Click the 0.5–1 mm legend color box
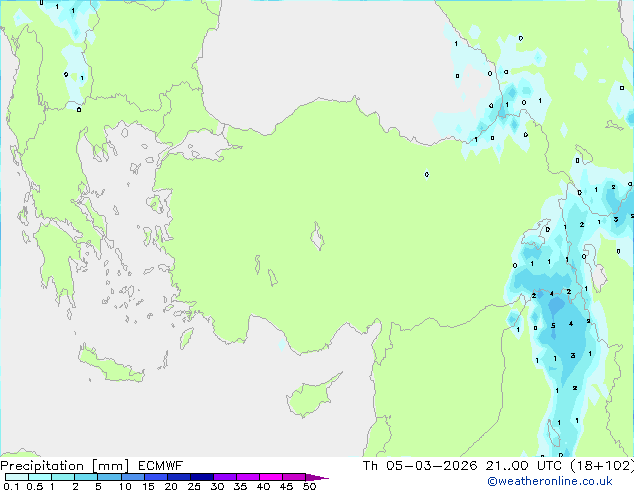634x490 pixels. click(40, 477)
